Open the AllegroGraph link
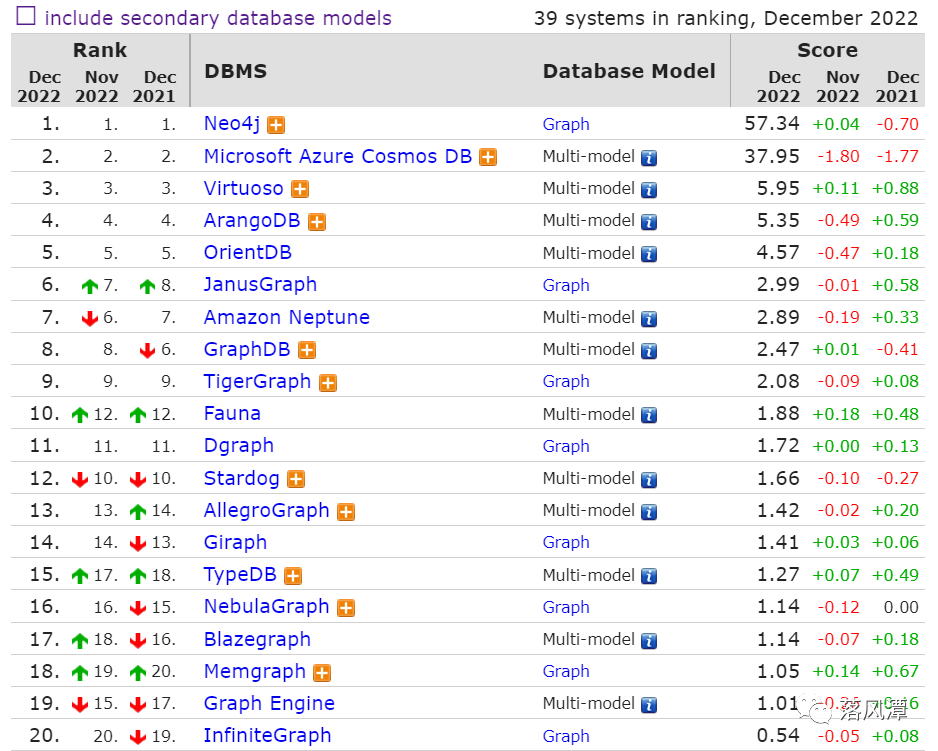The height and width of the screenshot is (751, 938). click(x=267, y=511)
